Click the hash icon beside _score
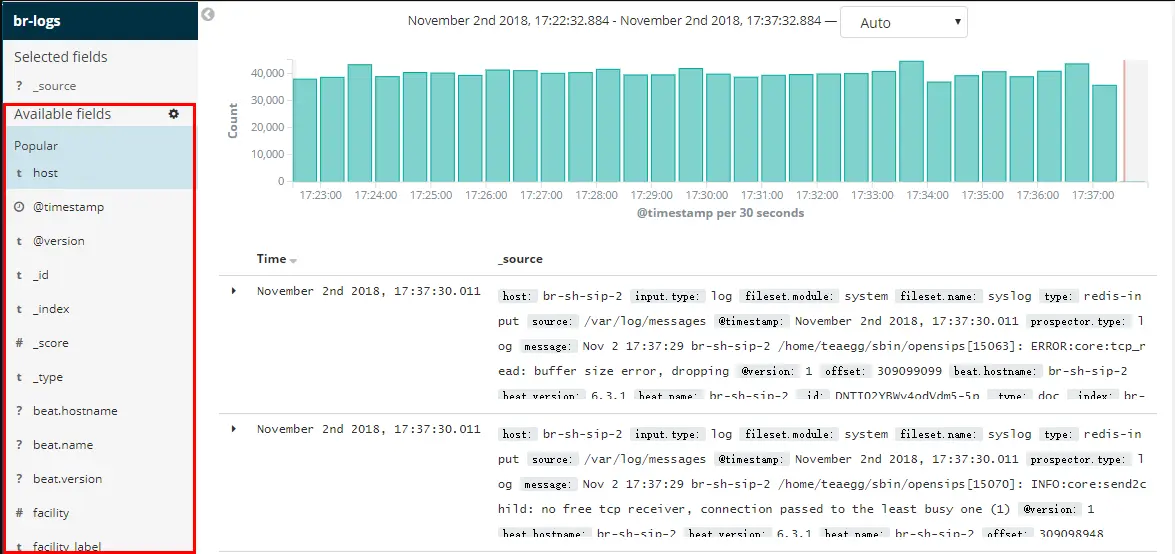The height and width of the screenshot is (554, 1175). pos(19,343)
